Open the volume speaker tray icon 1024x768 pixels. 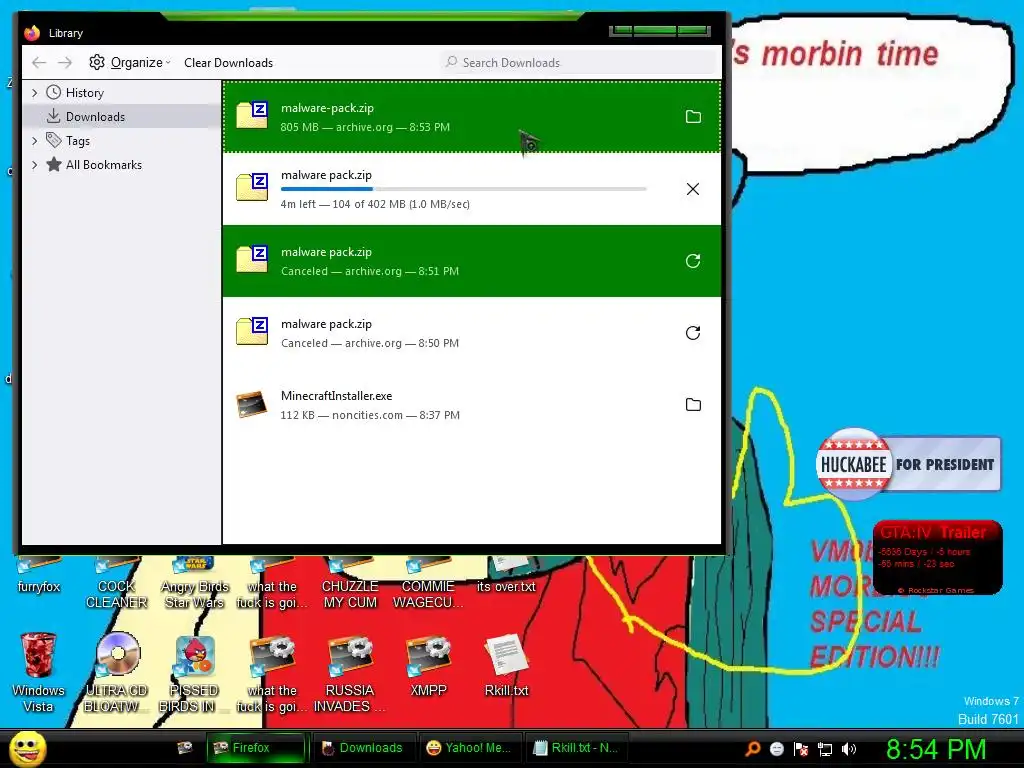(x=849, y=749)
